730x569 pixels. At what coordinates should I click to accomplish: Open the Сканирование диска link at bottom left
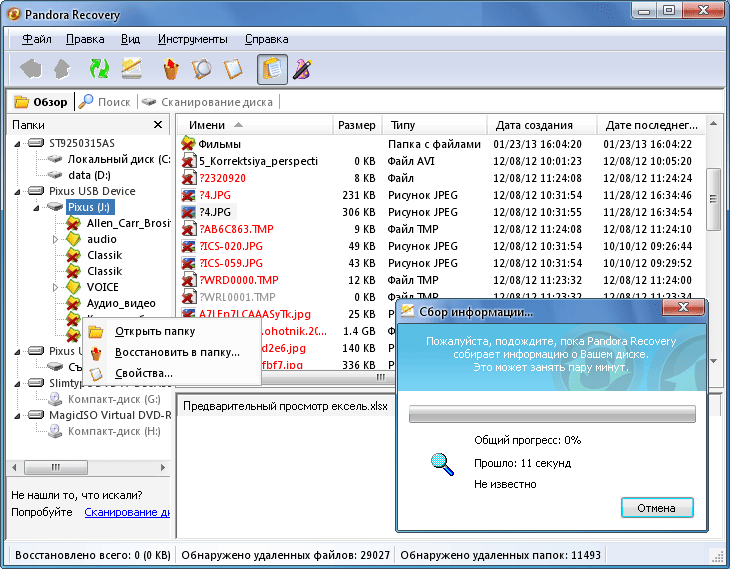pyautogui.click(x=127, y=512)
